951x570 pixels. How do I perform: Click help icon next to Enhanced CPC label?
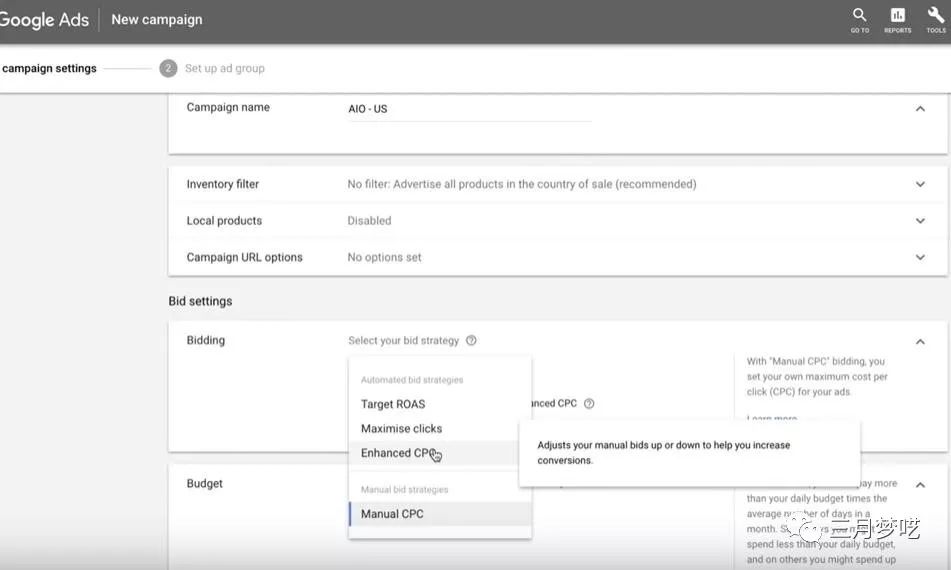589,404
